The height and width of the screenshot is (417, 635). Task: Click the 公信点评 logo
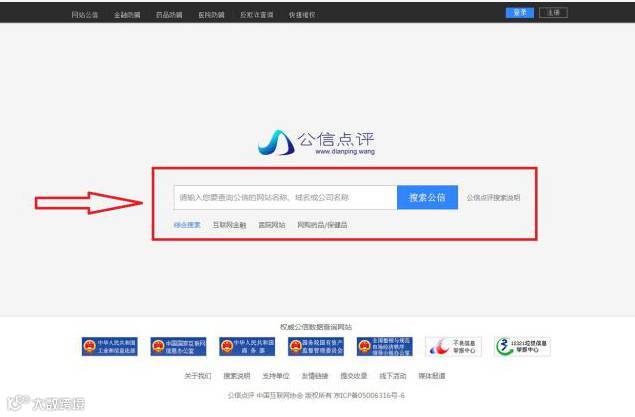(x=316, y=143)
